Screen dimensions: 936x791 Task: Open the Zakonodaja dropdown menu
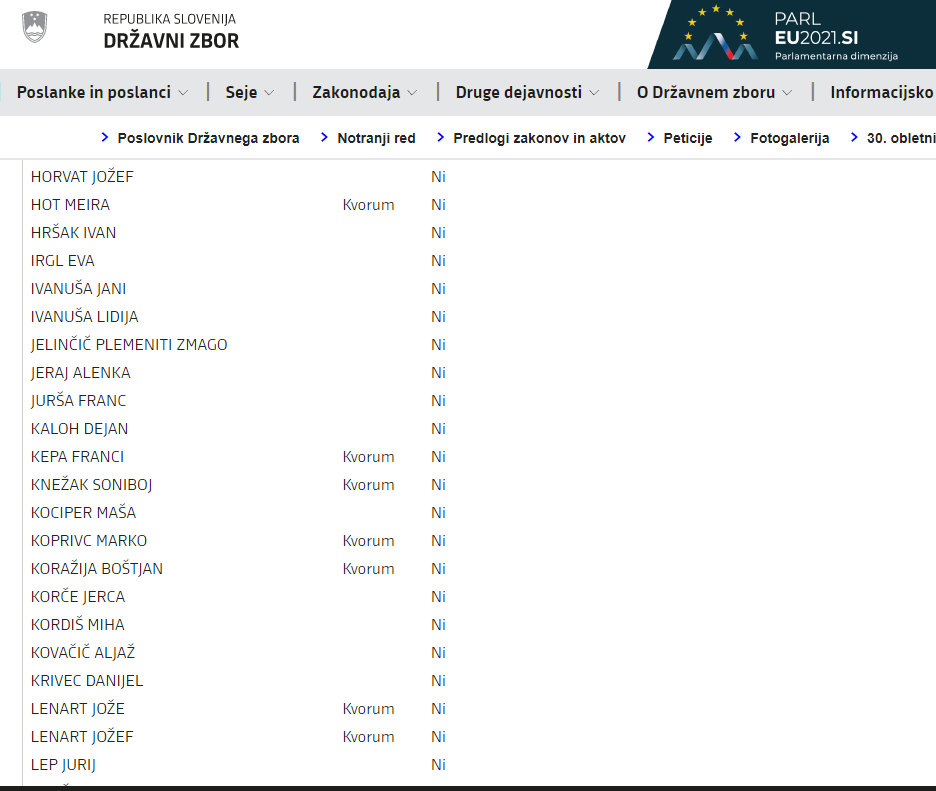click(x=365, y=92)
